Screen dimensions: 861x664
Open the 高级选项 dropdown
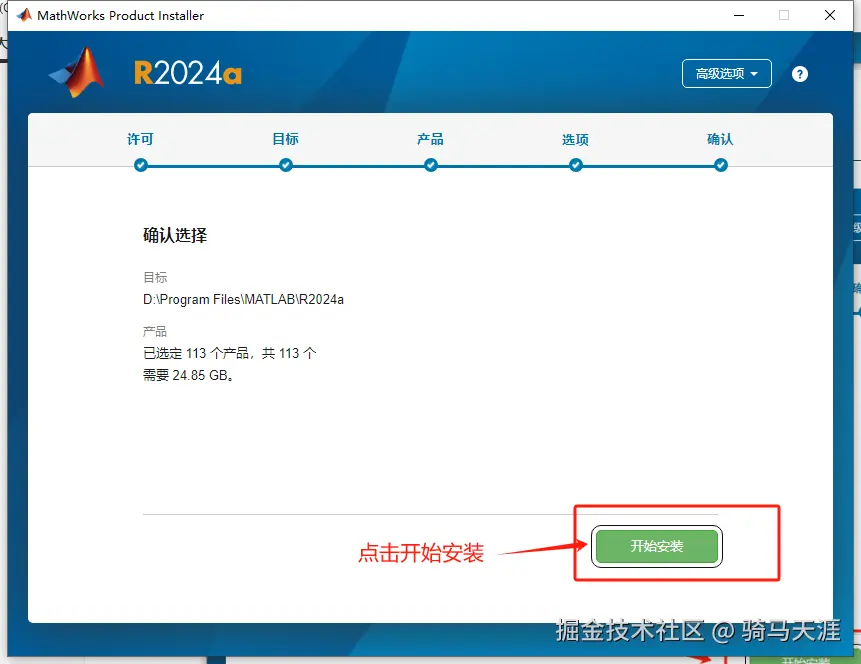tap(726, 74)
